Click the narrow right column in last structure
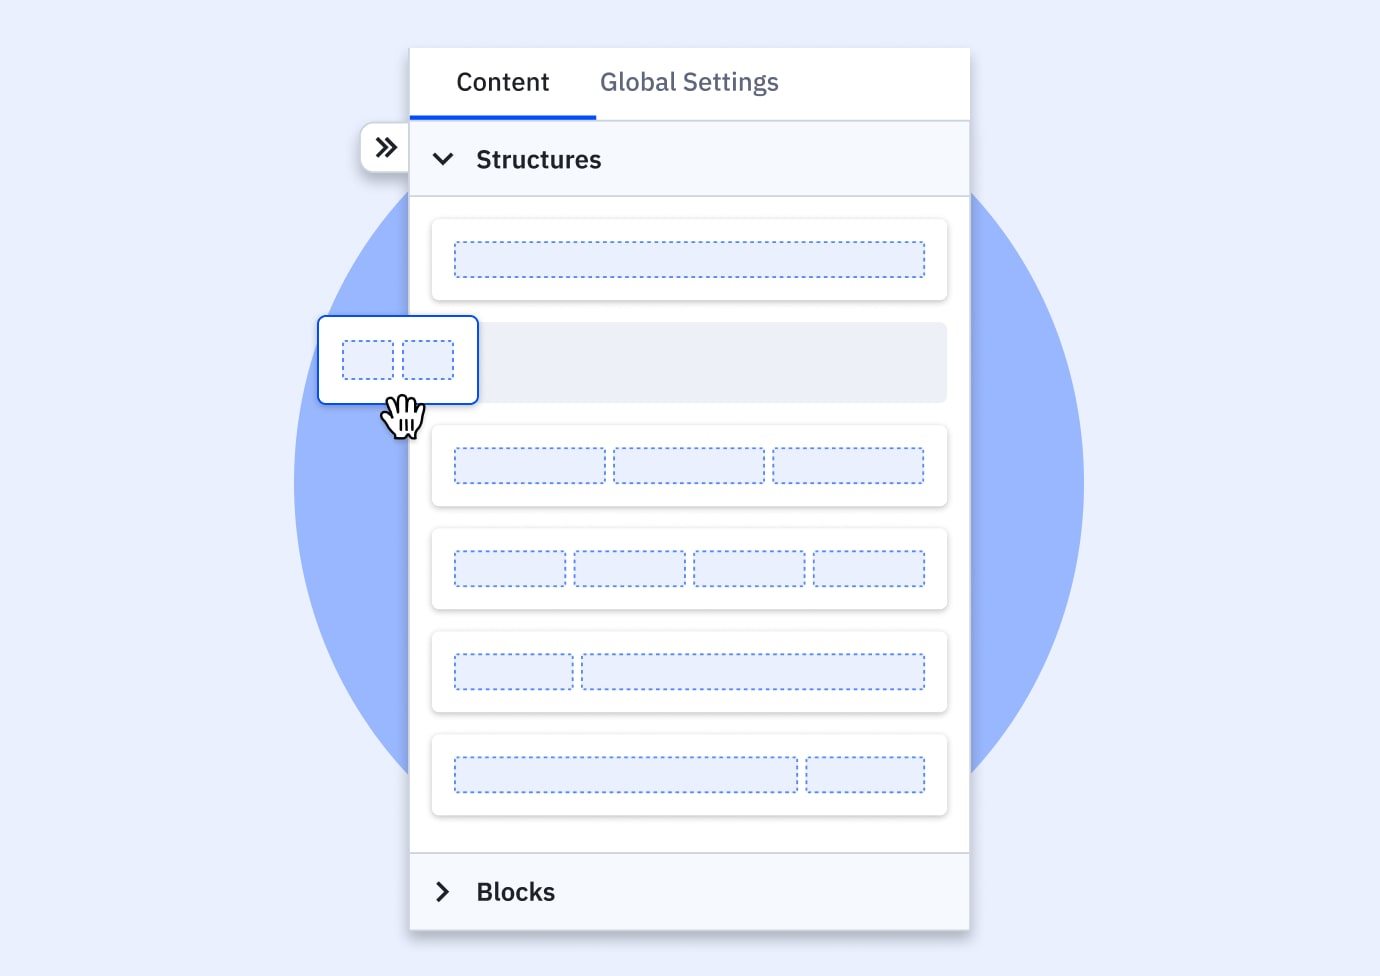Image resolution: width=1380 pixels, height=976 pixels. pos(865,774)
